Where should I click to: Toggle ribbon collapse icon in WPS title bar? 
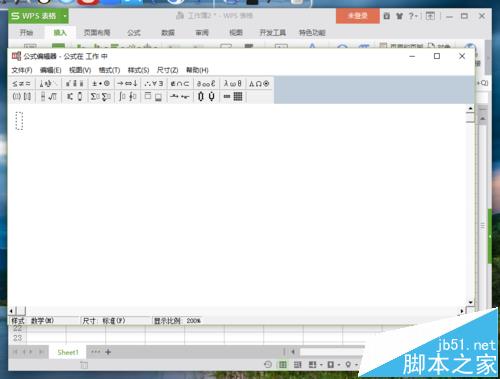[x=430, y=16]
